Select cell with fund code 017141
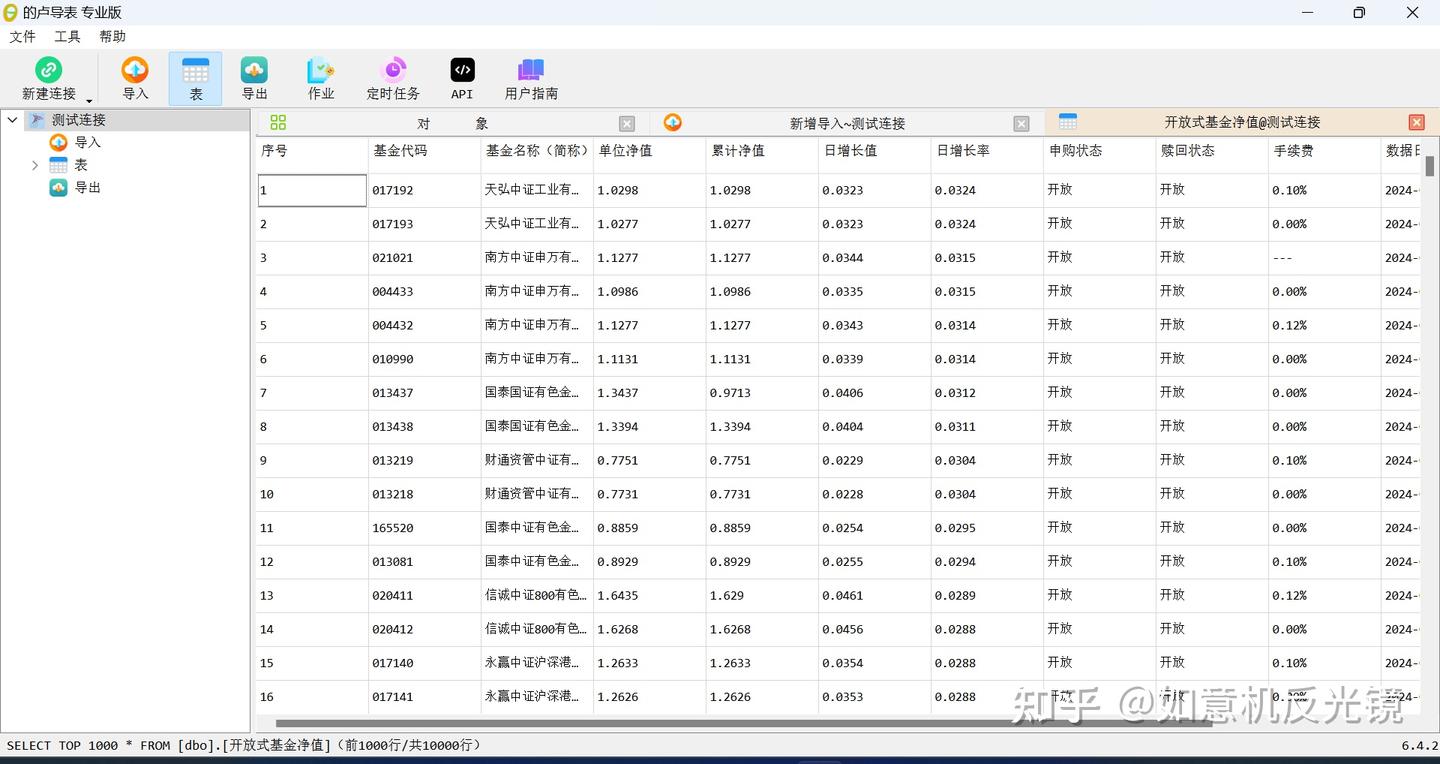The image size is (1440, 764). [x=425, y=697]
